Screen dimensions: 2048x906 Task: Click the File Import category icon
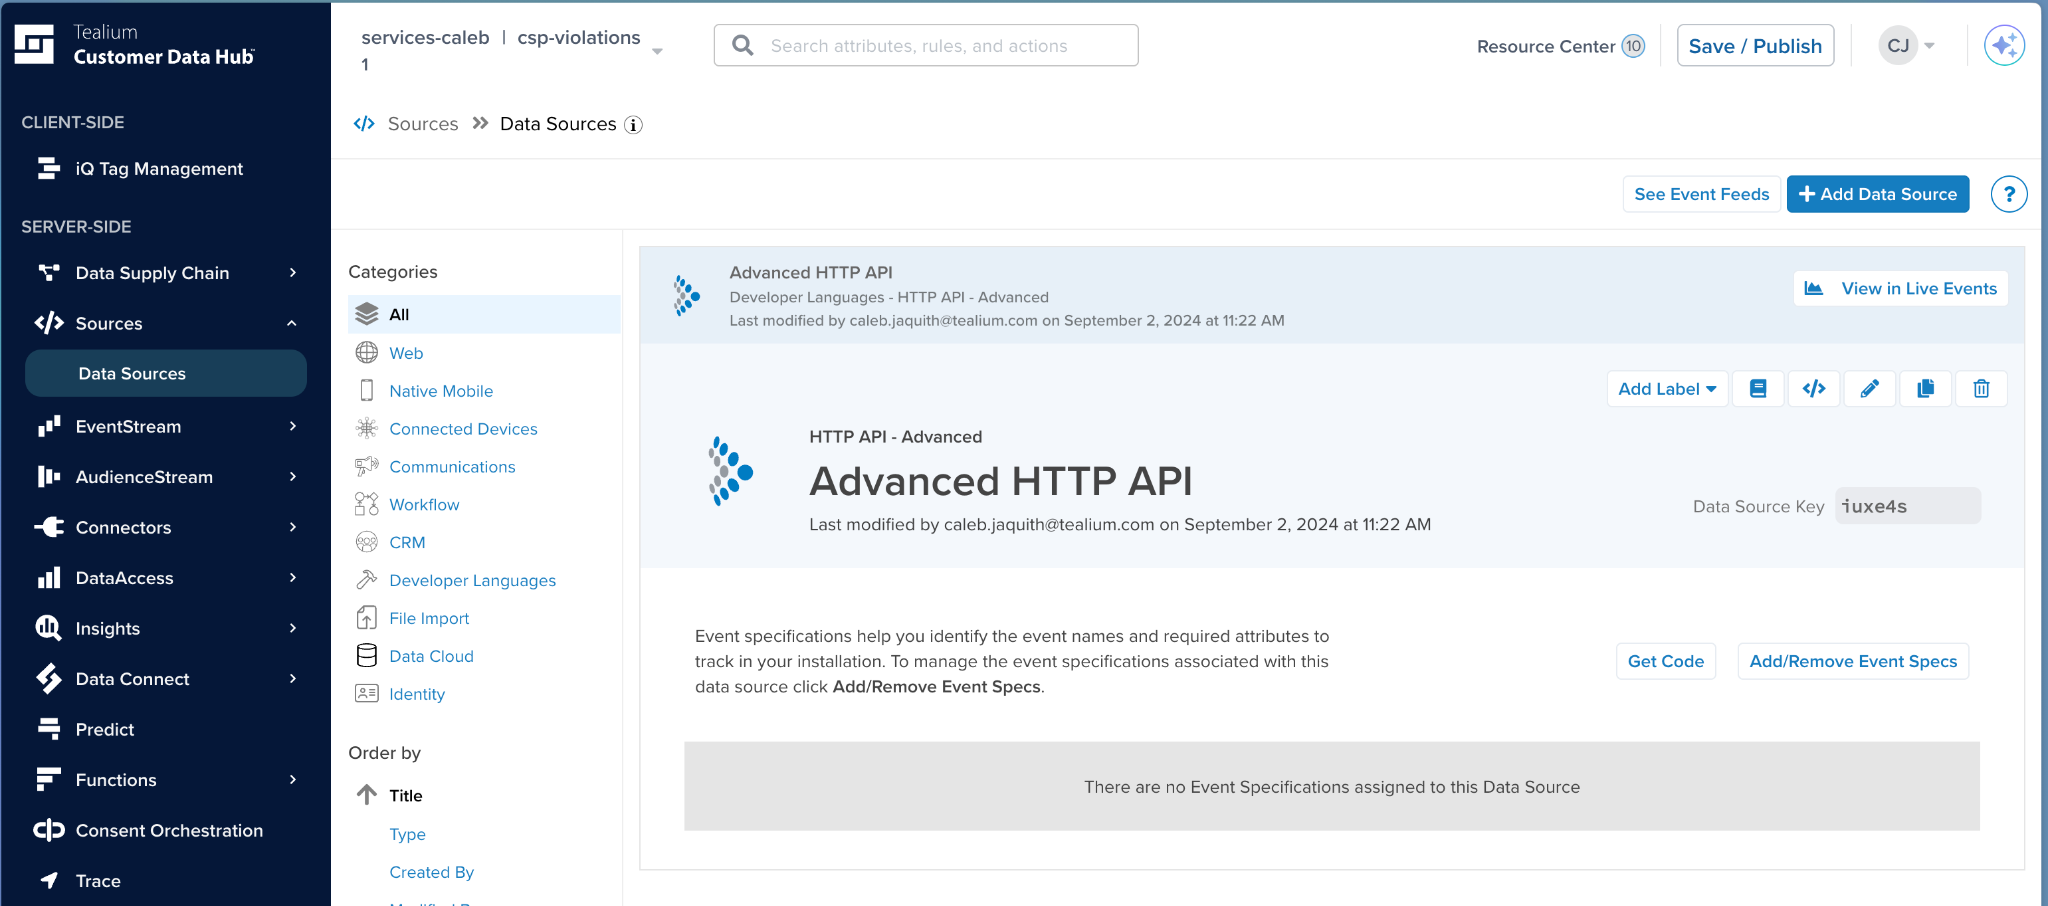pyautogui.click(x=367, y=618)
